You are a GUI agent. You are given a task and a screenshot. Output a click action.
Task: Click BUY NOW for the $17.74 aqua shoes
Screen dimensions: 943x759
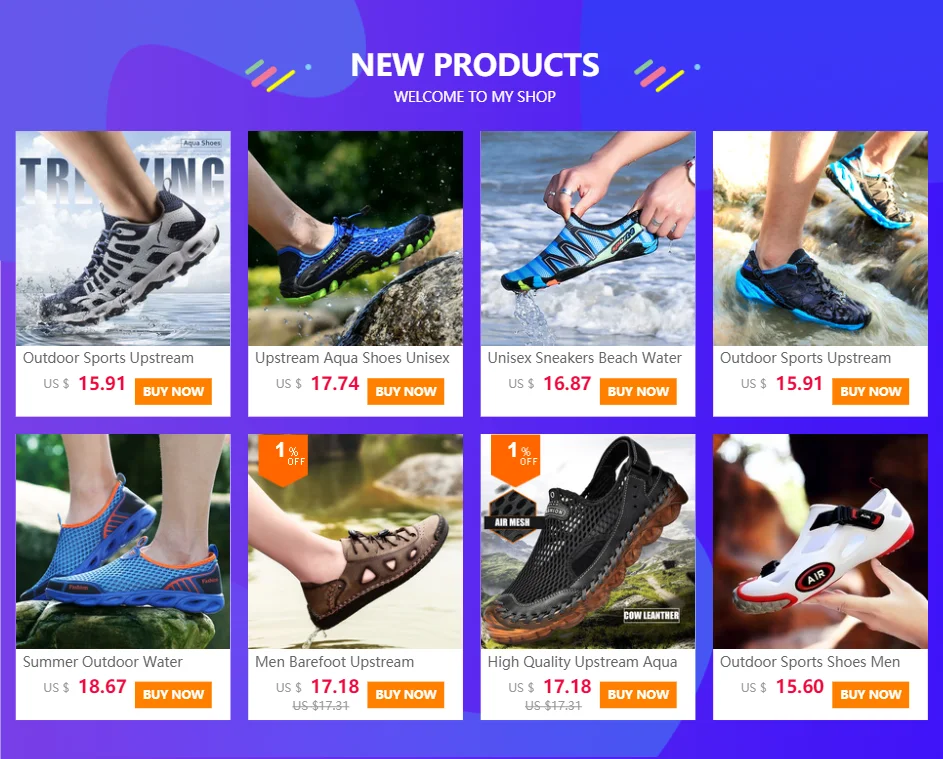[405, 392]
